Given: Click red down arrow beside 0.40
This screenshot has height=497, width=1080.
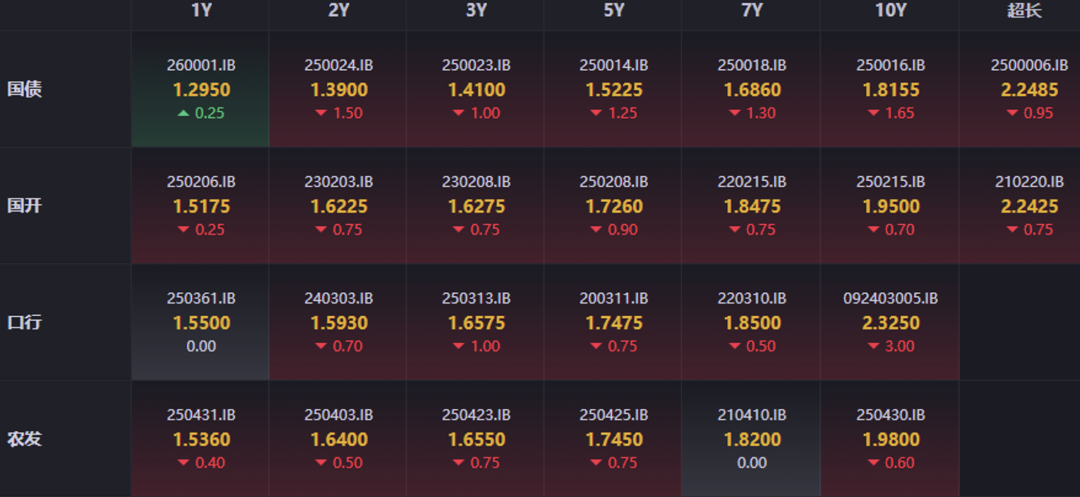Looking at the screenshot, I should click(183, 463).
